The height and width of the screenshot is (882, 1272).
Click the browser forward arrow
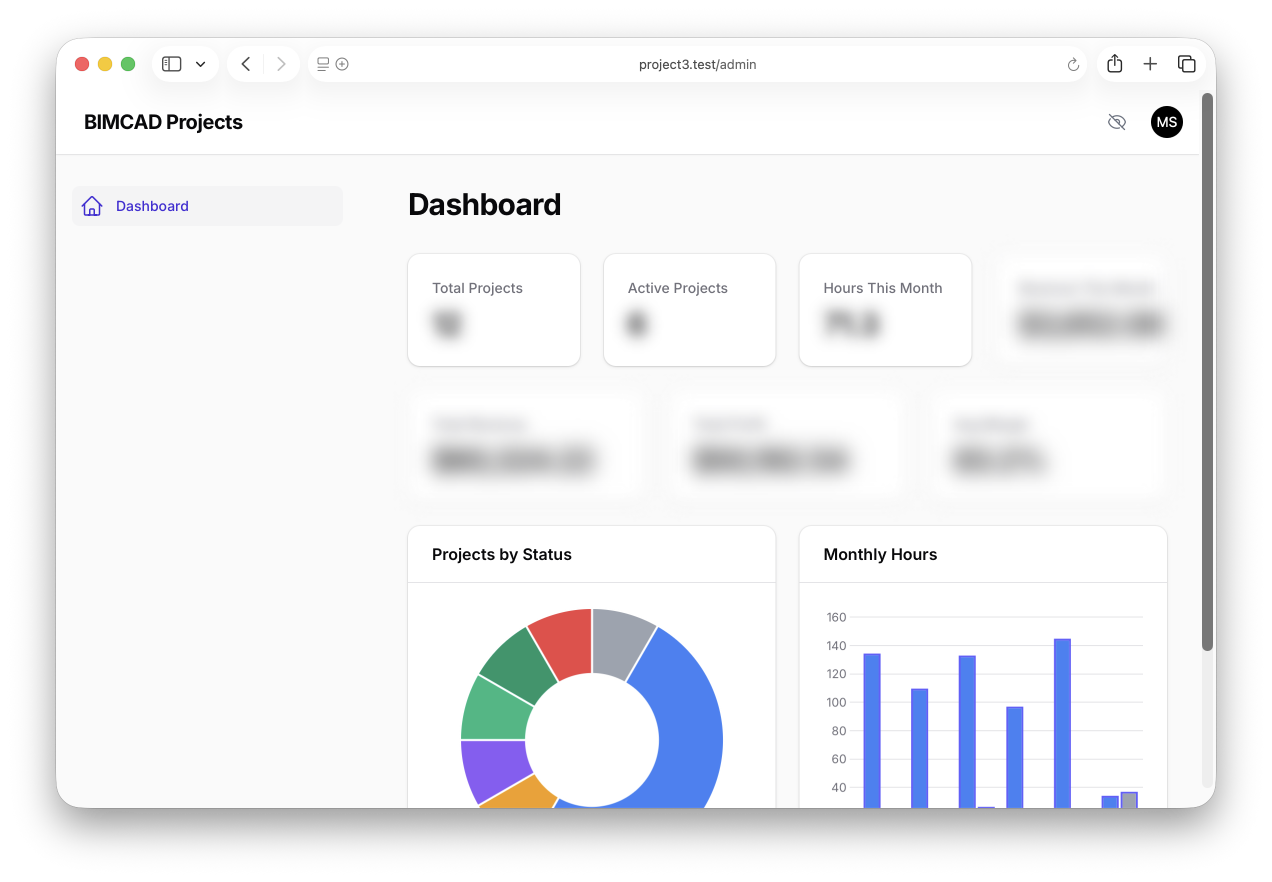click(x=281, y=64)
